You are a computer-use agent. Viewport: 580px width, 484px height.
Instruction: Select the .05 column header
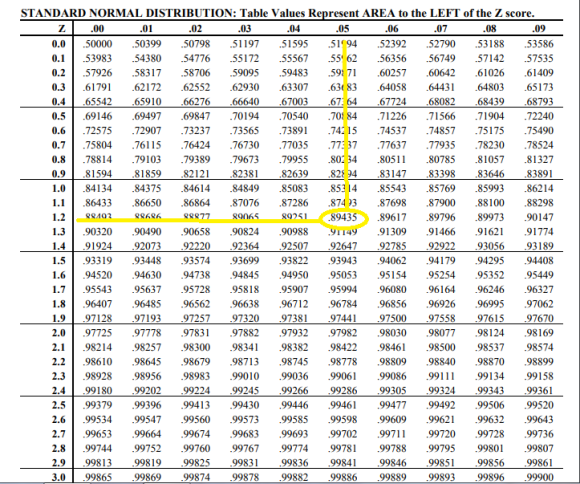(x=343, y=28)
